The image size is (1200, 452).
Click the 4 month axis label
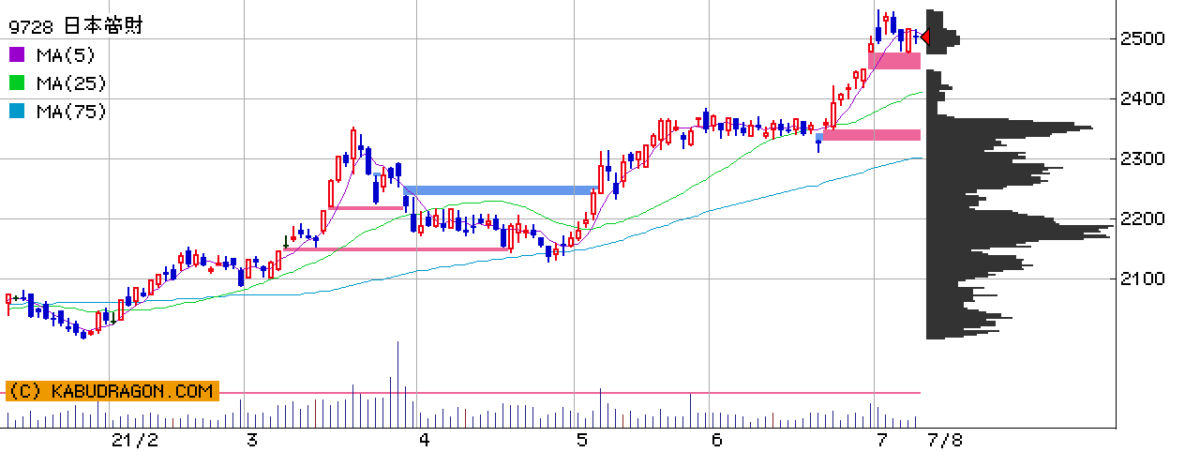pyautogui.click(x=424, y=440)
